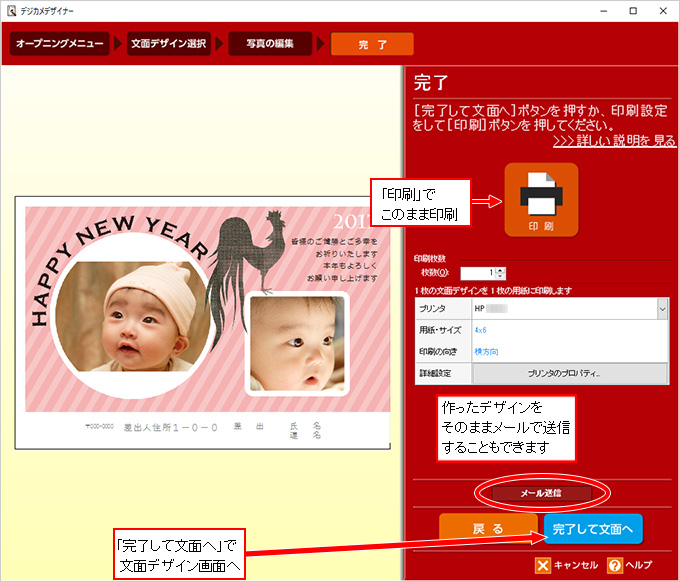Minimize the デジカメデザイナー window

pyautogui.click(x=603, y=11)
